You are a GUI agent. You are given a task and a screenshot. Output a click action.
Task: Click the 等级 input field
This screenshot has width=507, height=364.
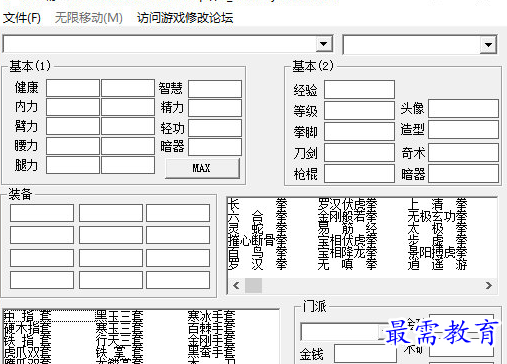click(x=359, y=110)
